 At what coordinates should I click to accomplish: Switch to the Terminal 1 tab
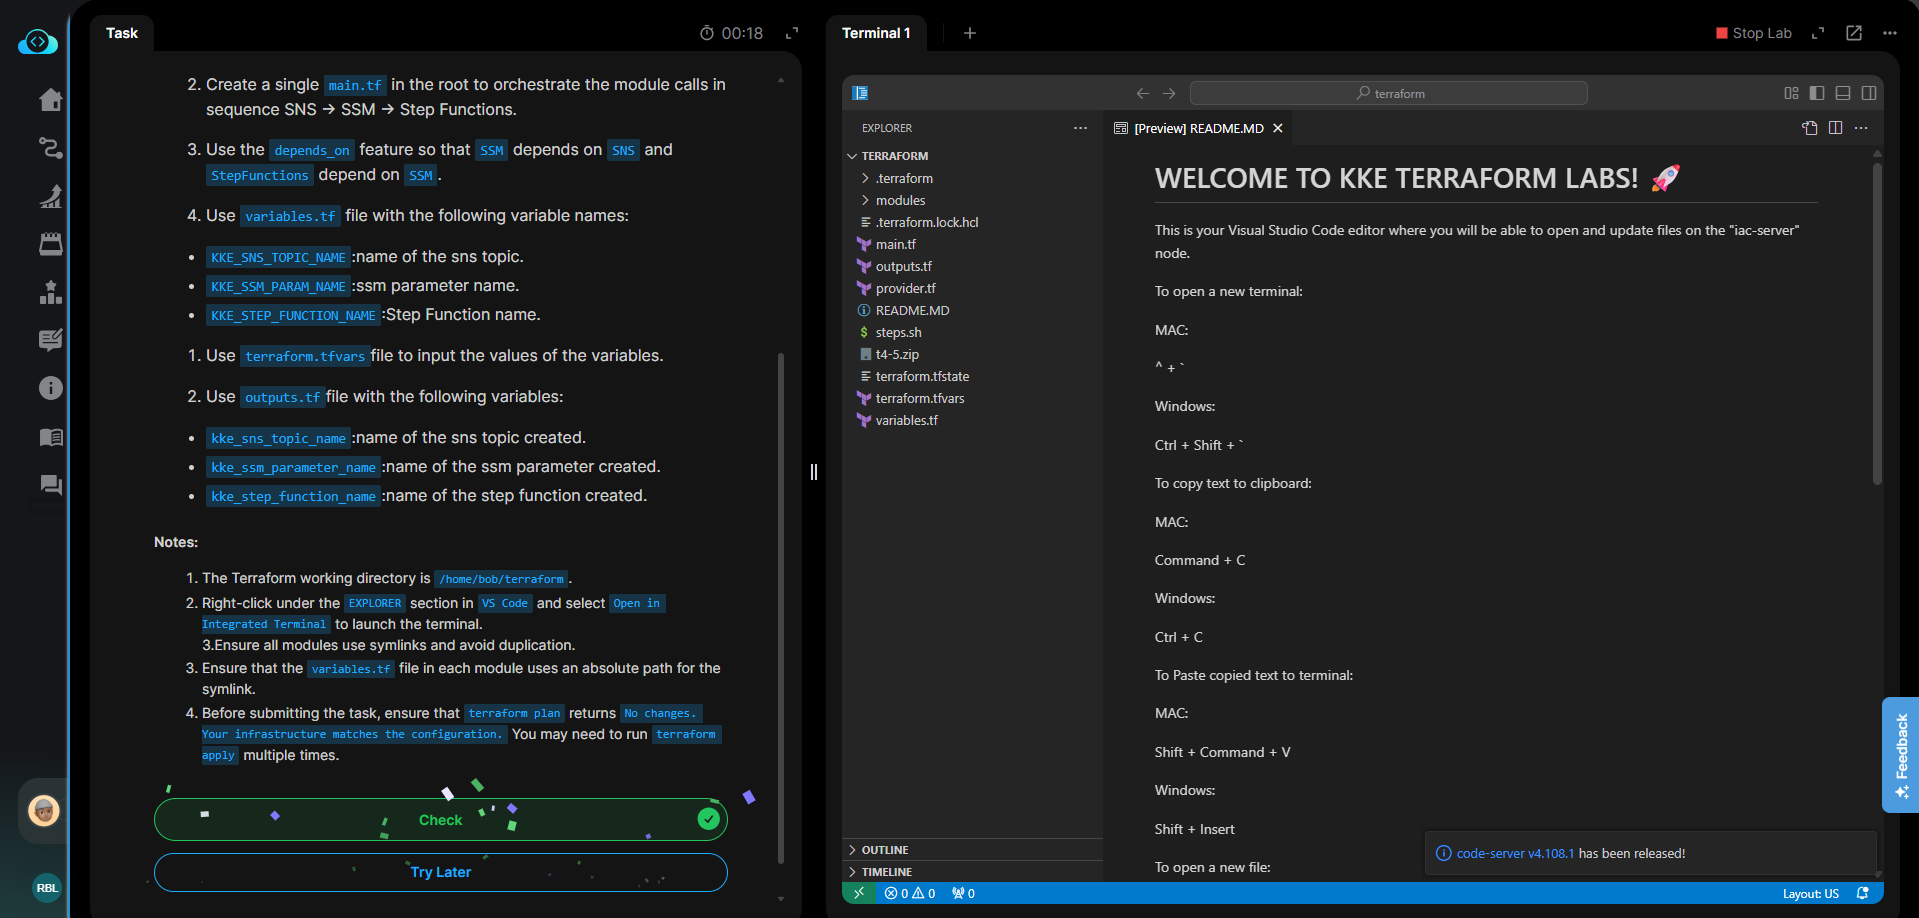coord(876,33)
